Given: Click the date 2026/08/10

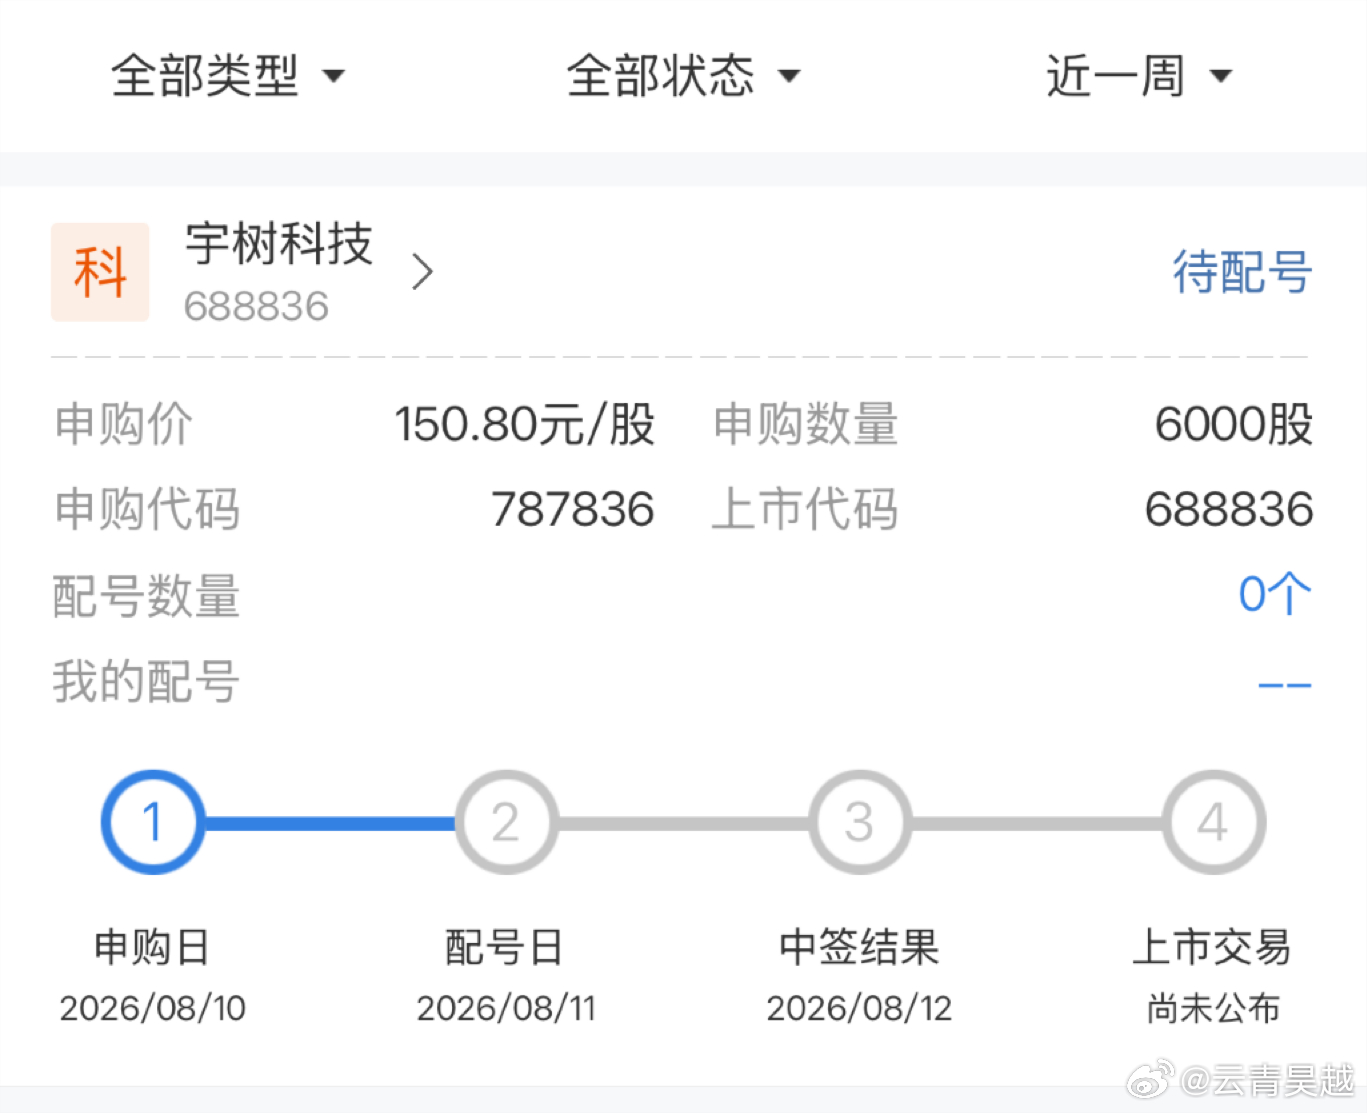Looking at the screenshot, I should (153, 1008).
